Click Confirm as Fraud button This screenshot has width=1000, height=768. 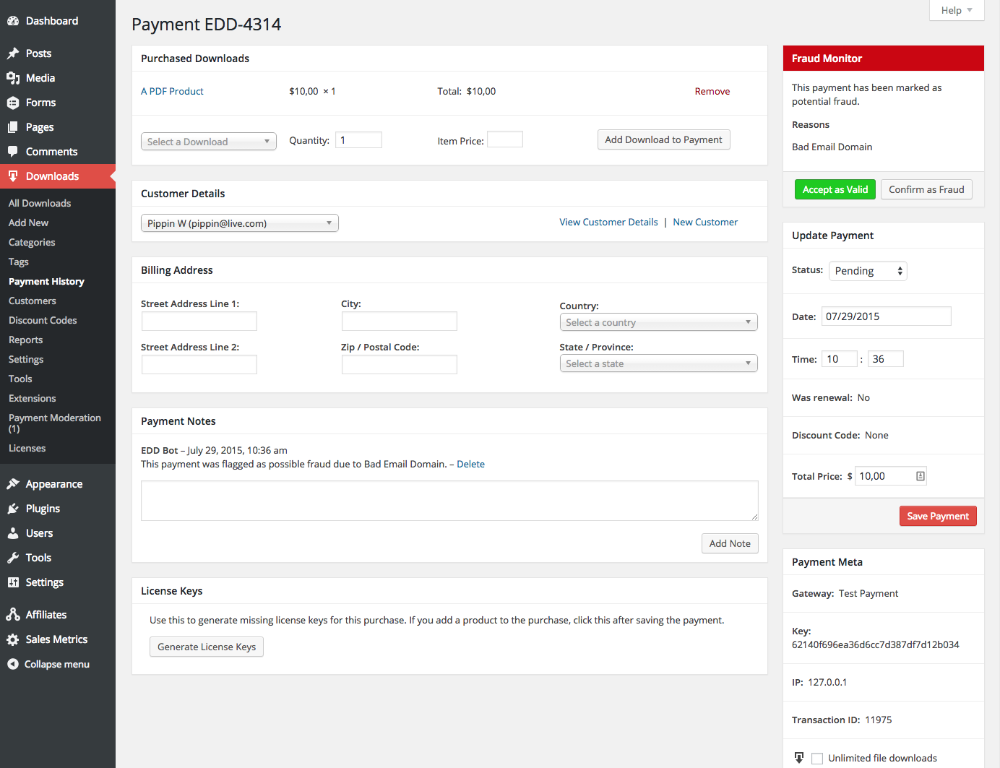coord(927,189)
